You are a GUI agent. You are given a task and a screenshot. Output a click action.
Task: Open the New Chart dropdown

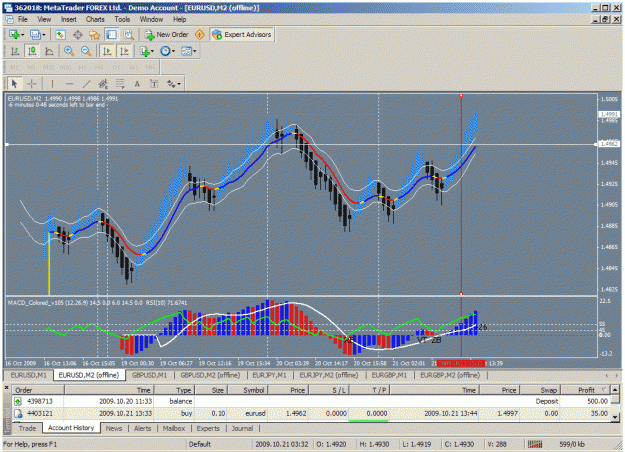click(x=16, y=35)
